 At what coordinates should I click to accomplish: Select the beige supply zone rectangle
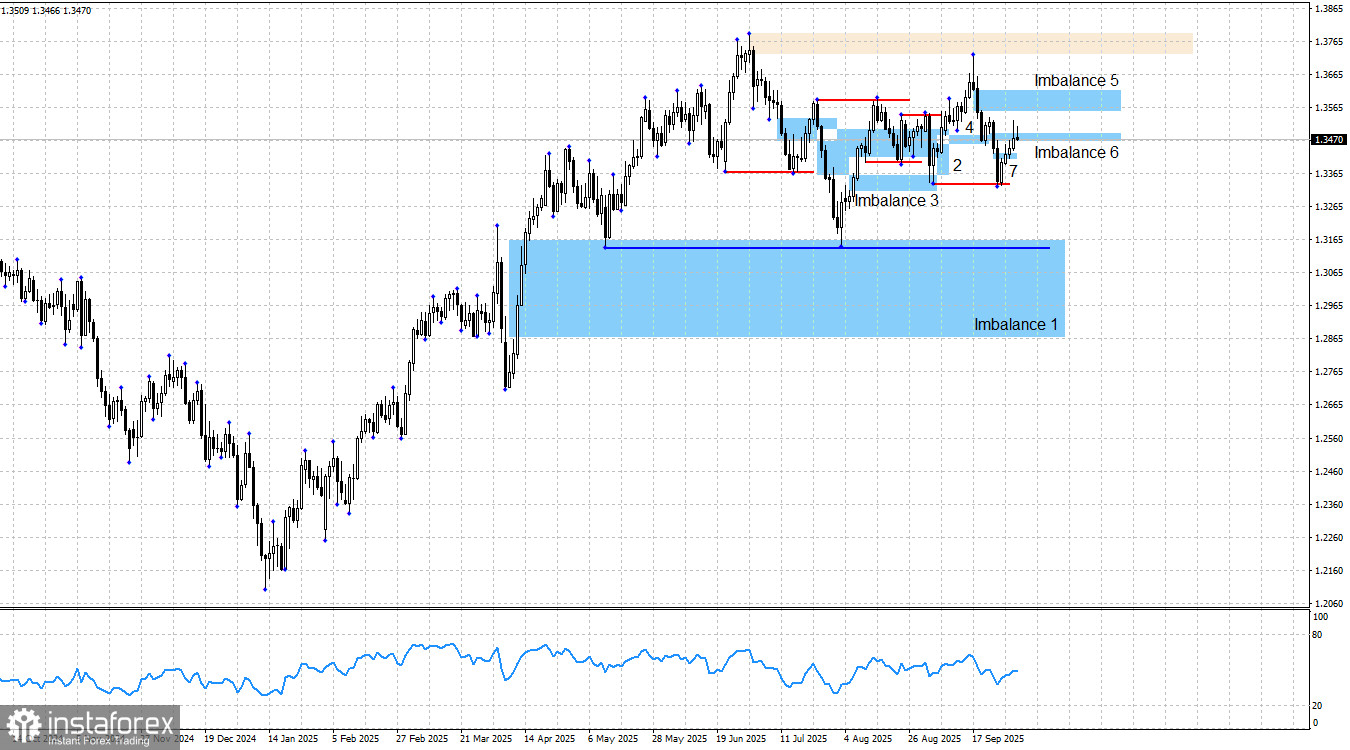[971, 43]
